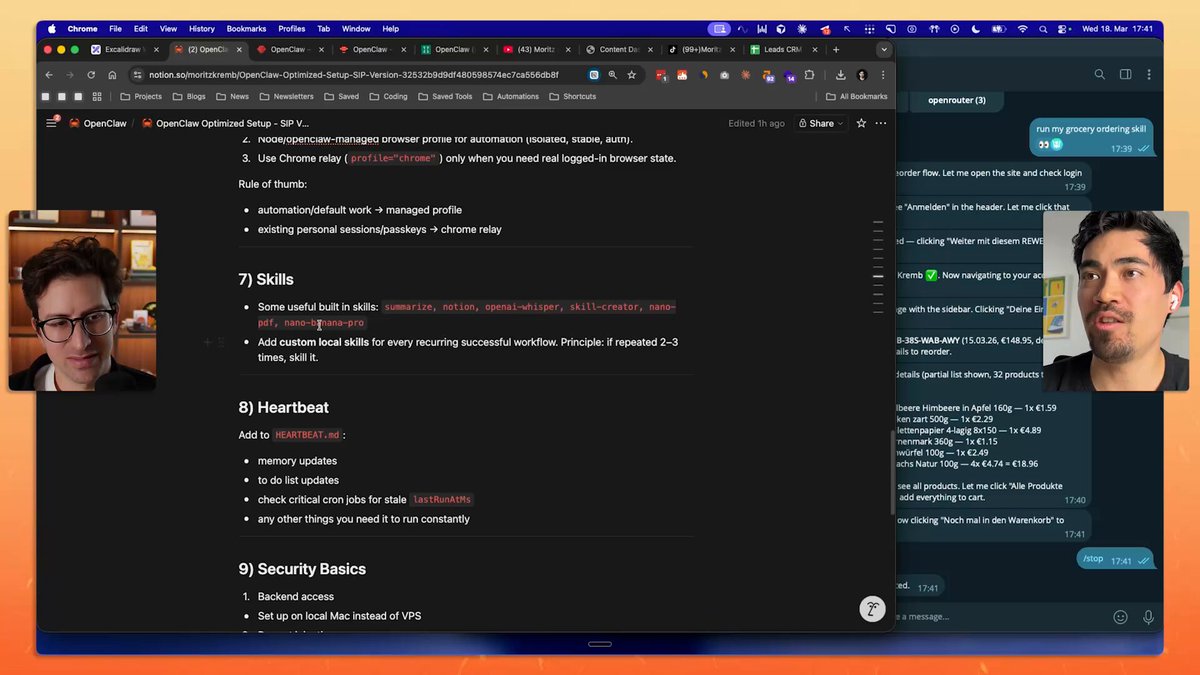The width and height of the screenshot is (1200, 675).
Task: Click the extensions puzzle-piece icon
Action: click(810, 75)
